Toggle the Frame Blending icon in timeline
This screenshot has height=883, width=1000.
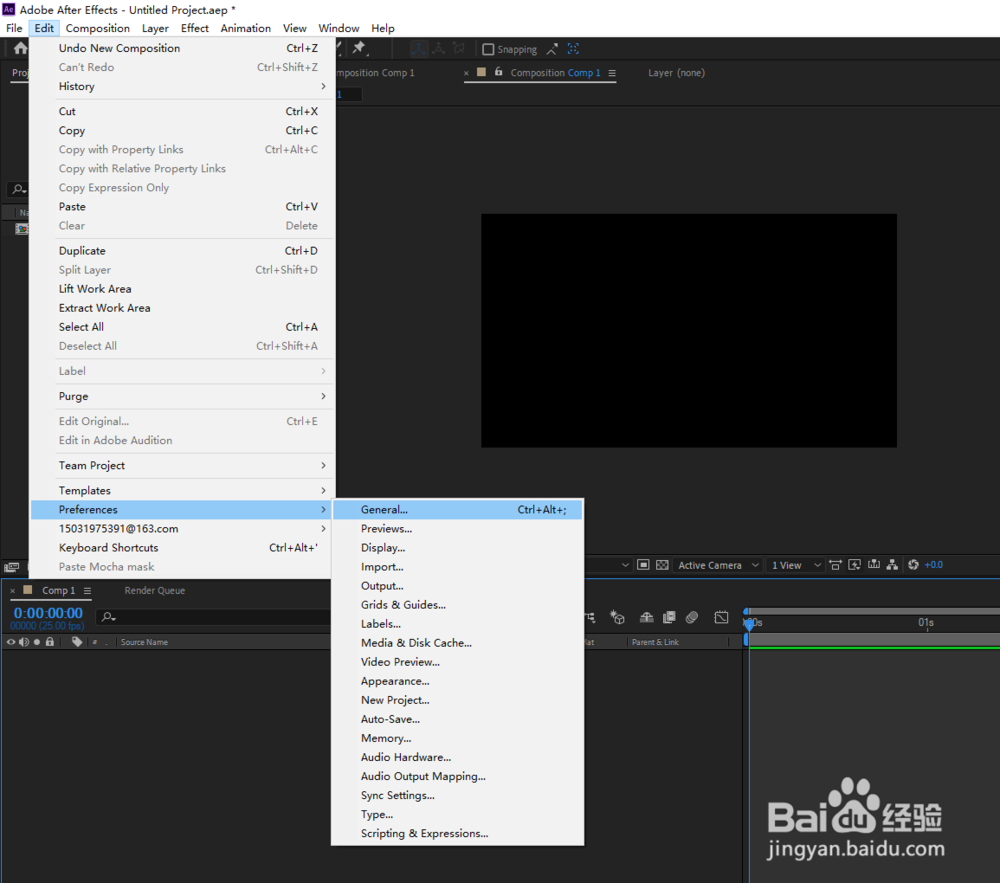pyautogui.click(x=669, y=617)
